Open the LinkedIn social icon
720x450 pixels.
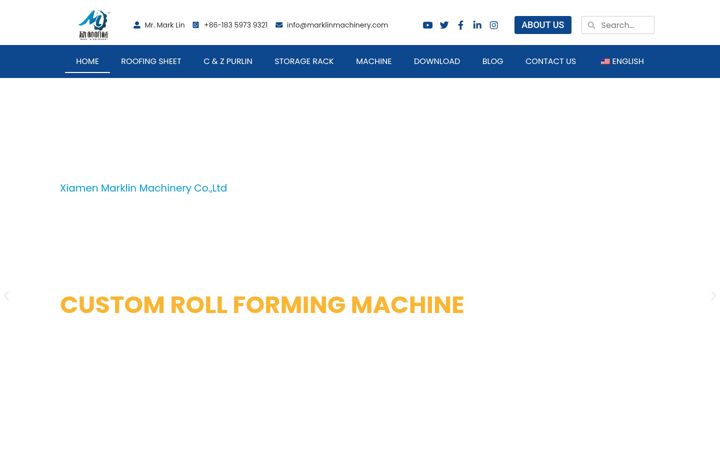pos(477,25)
